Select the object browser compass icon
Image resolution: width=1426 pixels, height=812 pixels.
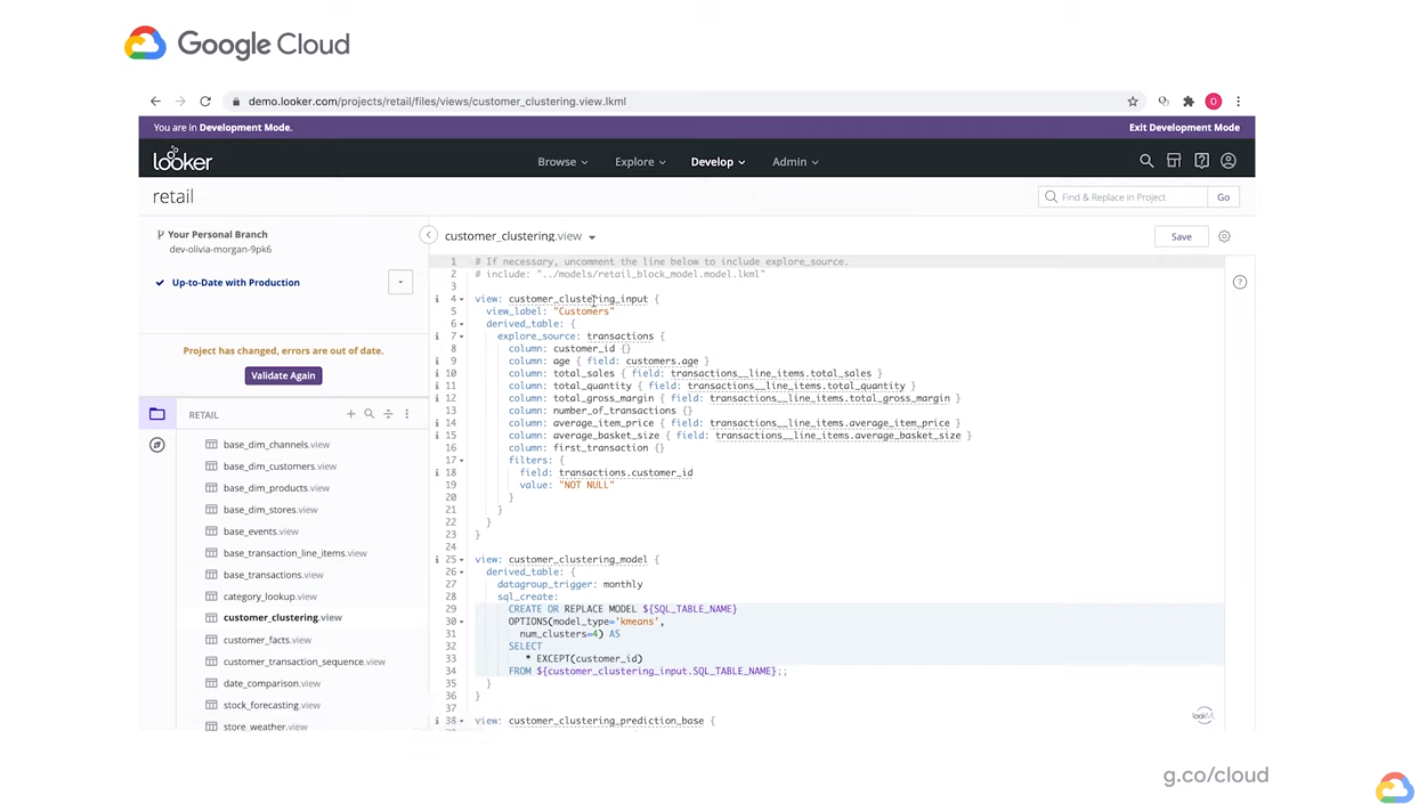pos(156,444)
